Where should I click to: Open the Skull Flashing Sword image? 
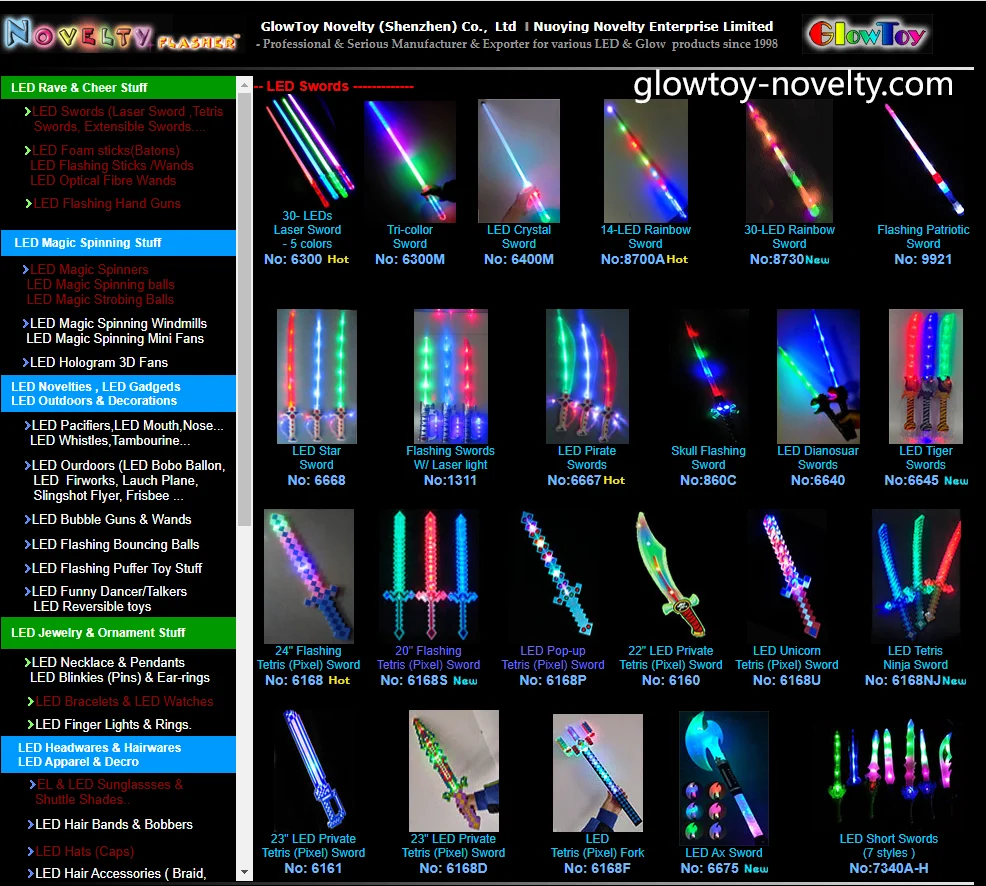709,377
